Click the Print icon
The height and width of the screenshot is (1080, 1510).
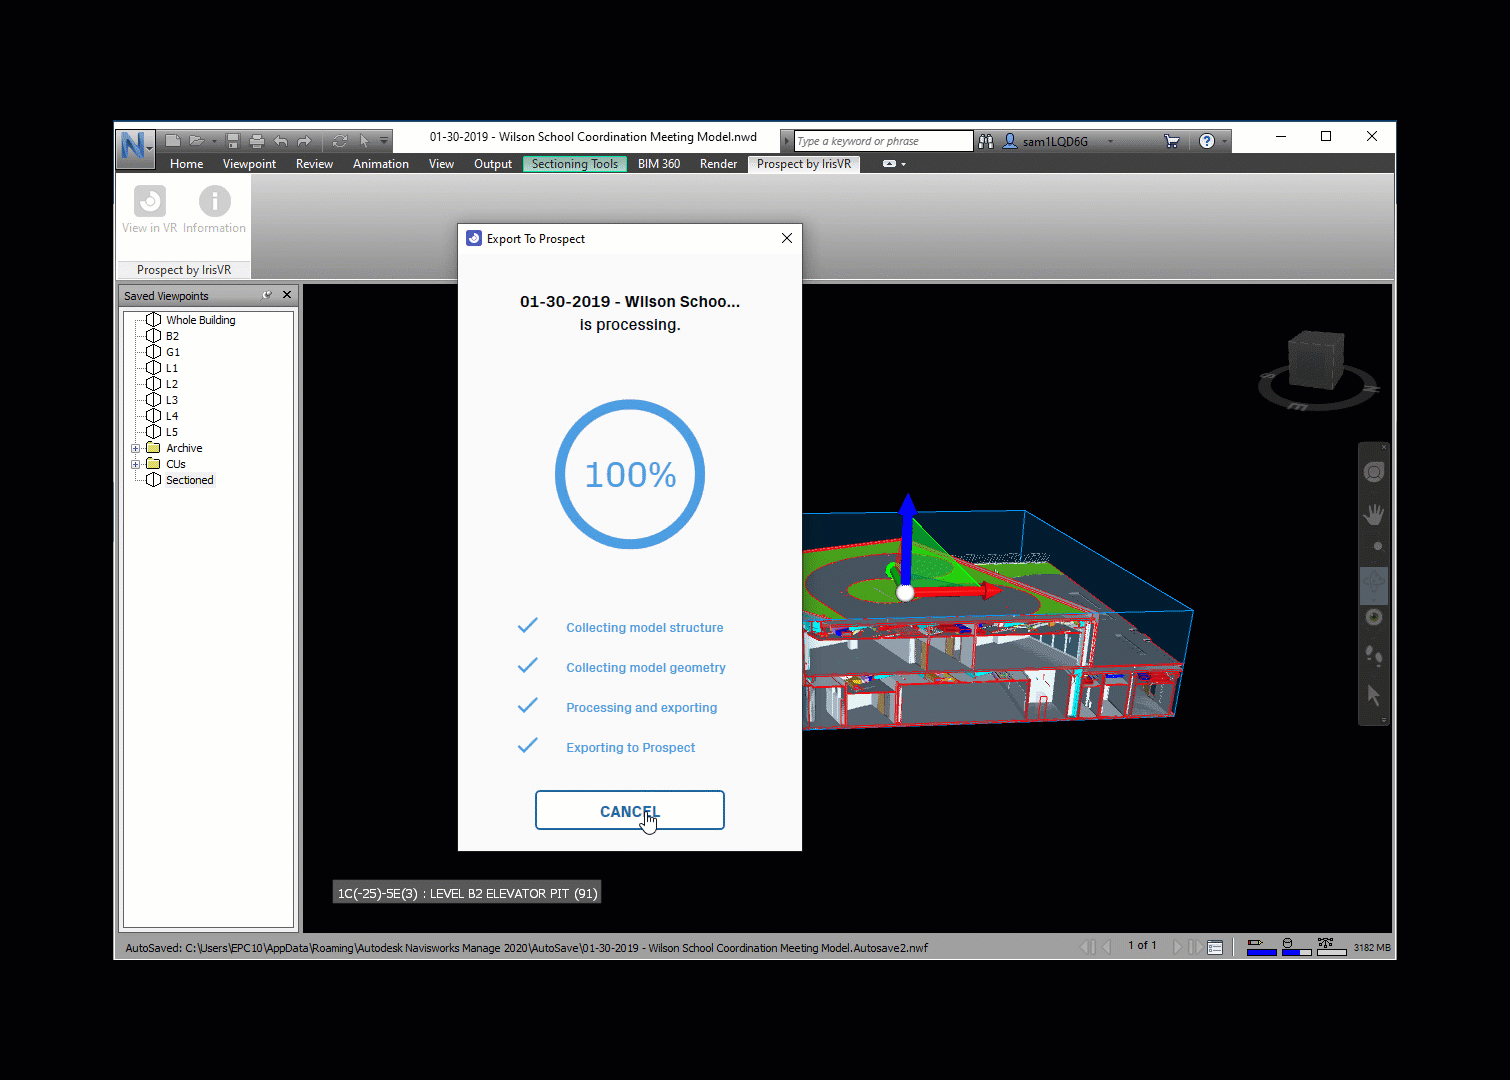[x=257, y=141]
